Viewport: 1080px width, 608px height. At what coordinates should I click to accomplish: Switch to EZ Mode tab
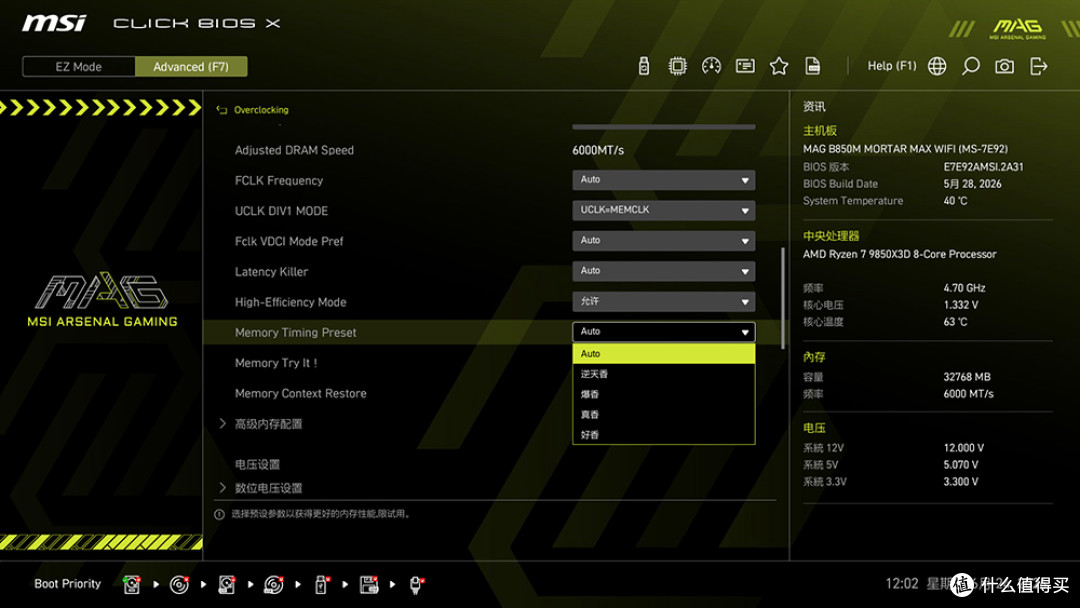79,67
